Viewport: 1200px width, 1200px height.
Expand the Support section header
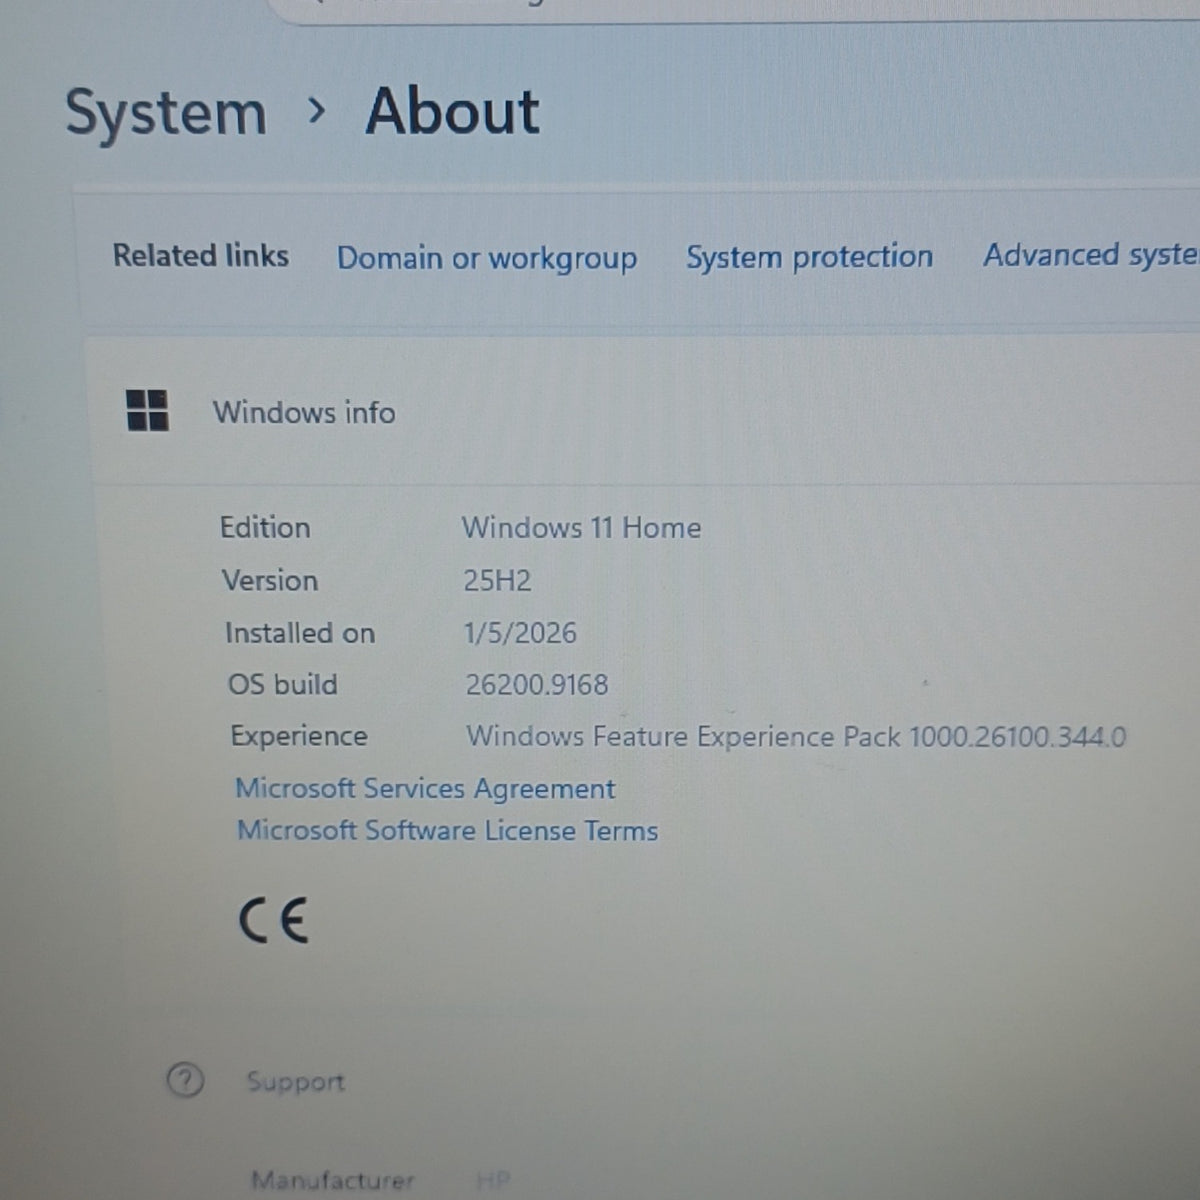(x=640, y=1081)
